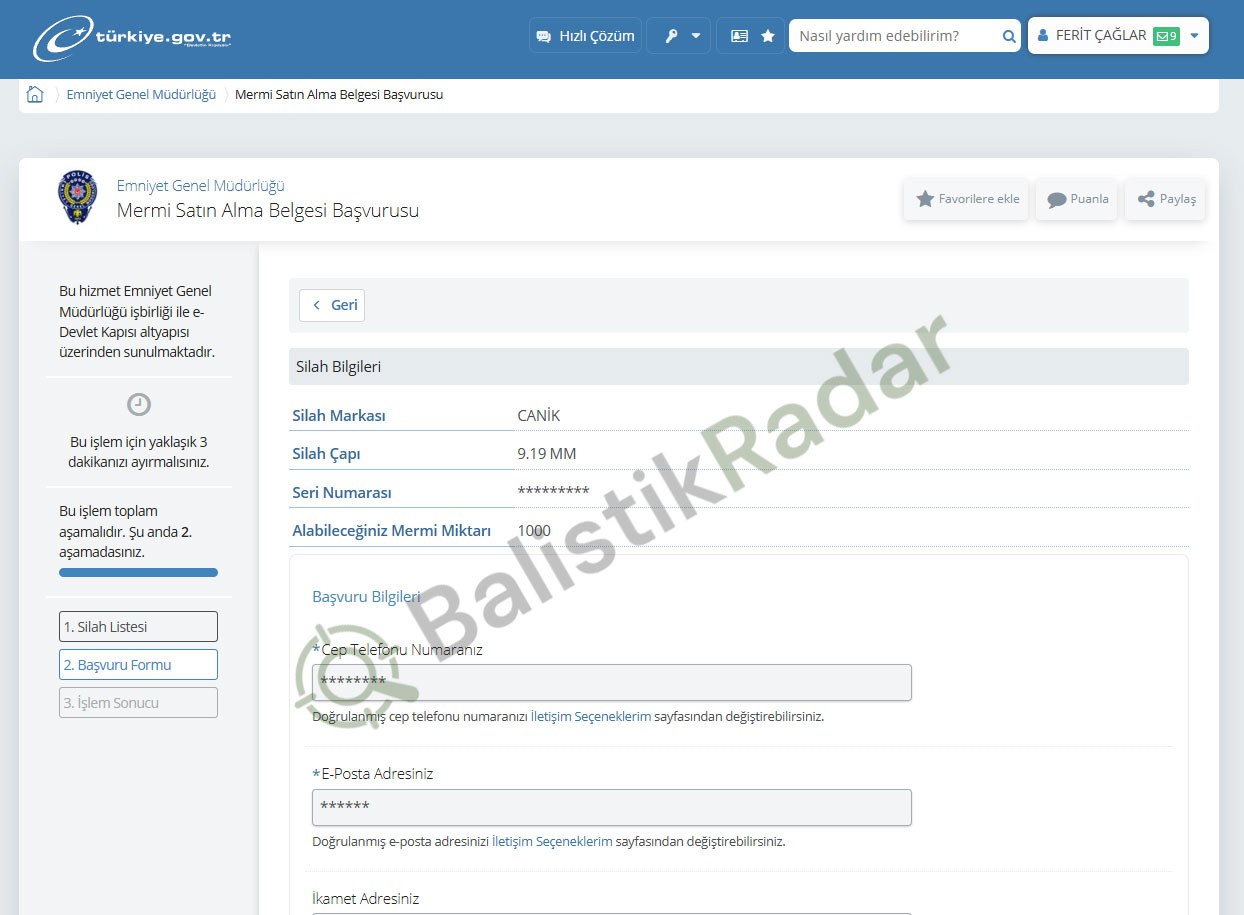
Task: Go back with the Geri button
Action: 332,305
